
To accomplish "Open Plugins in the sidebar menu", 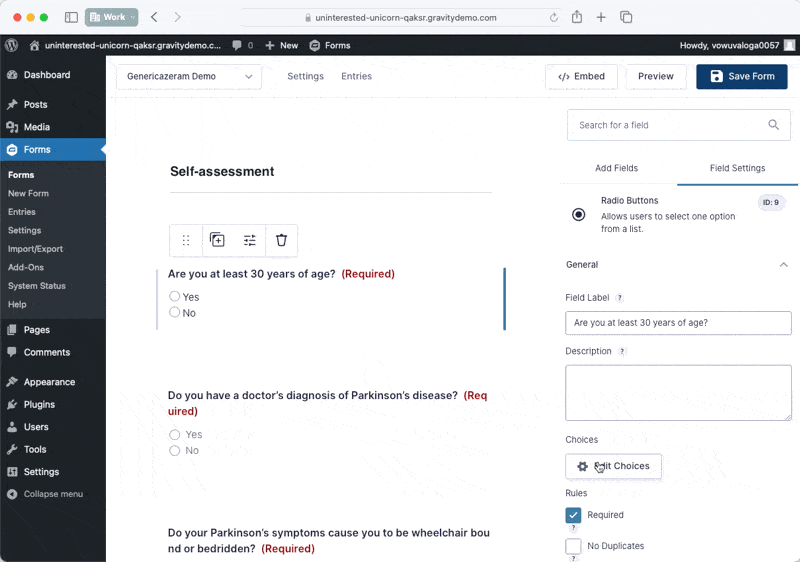I will tap(39, 404).
